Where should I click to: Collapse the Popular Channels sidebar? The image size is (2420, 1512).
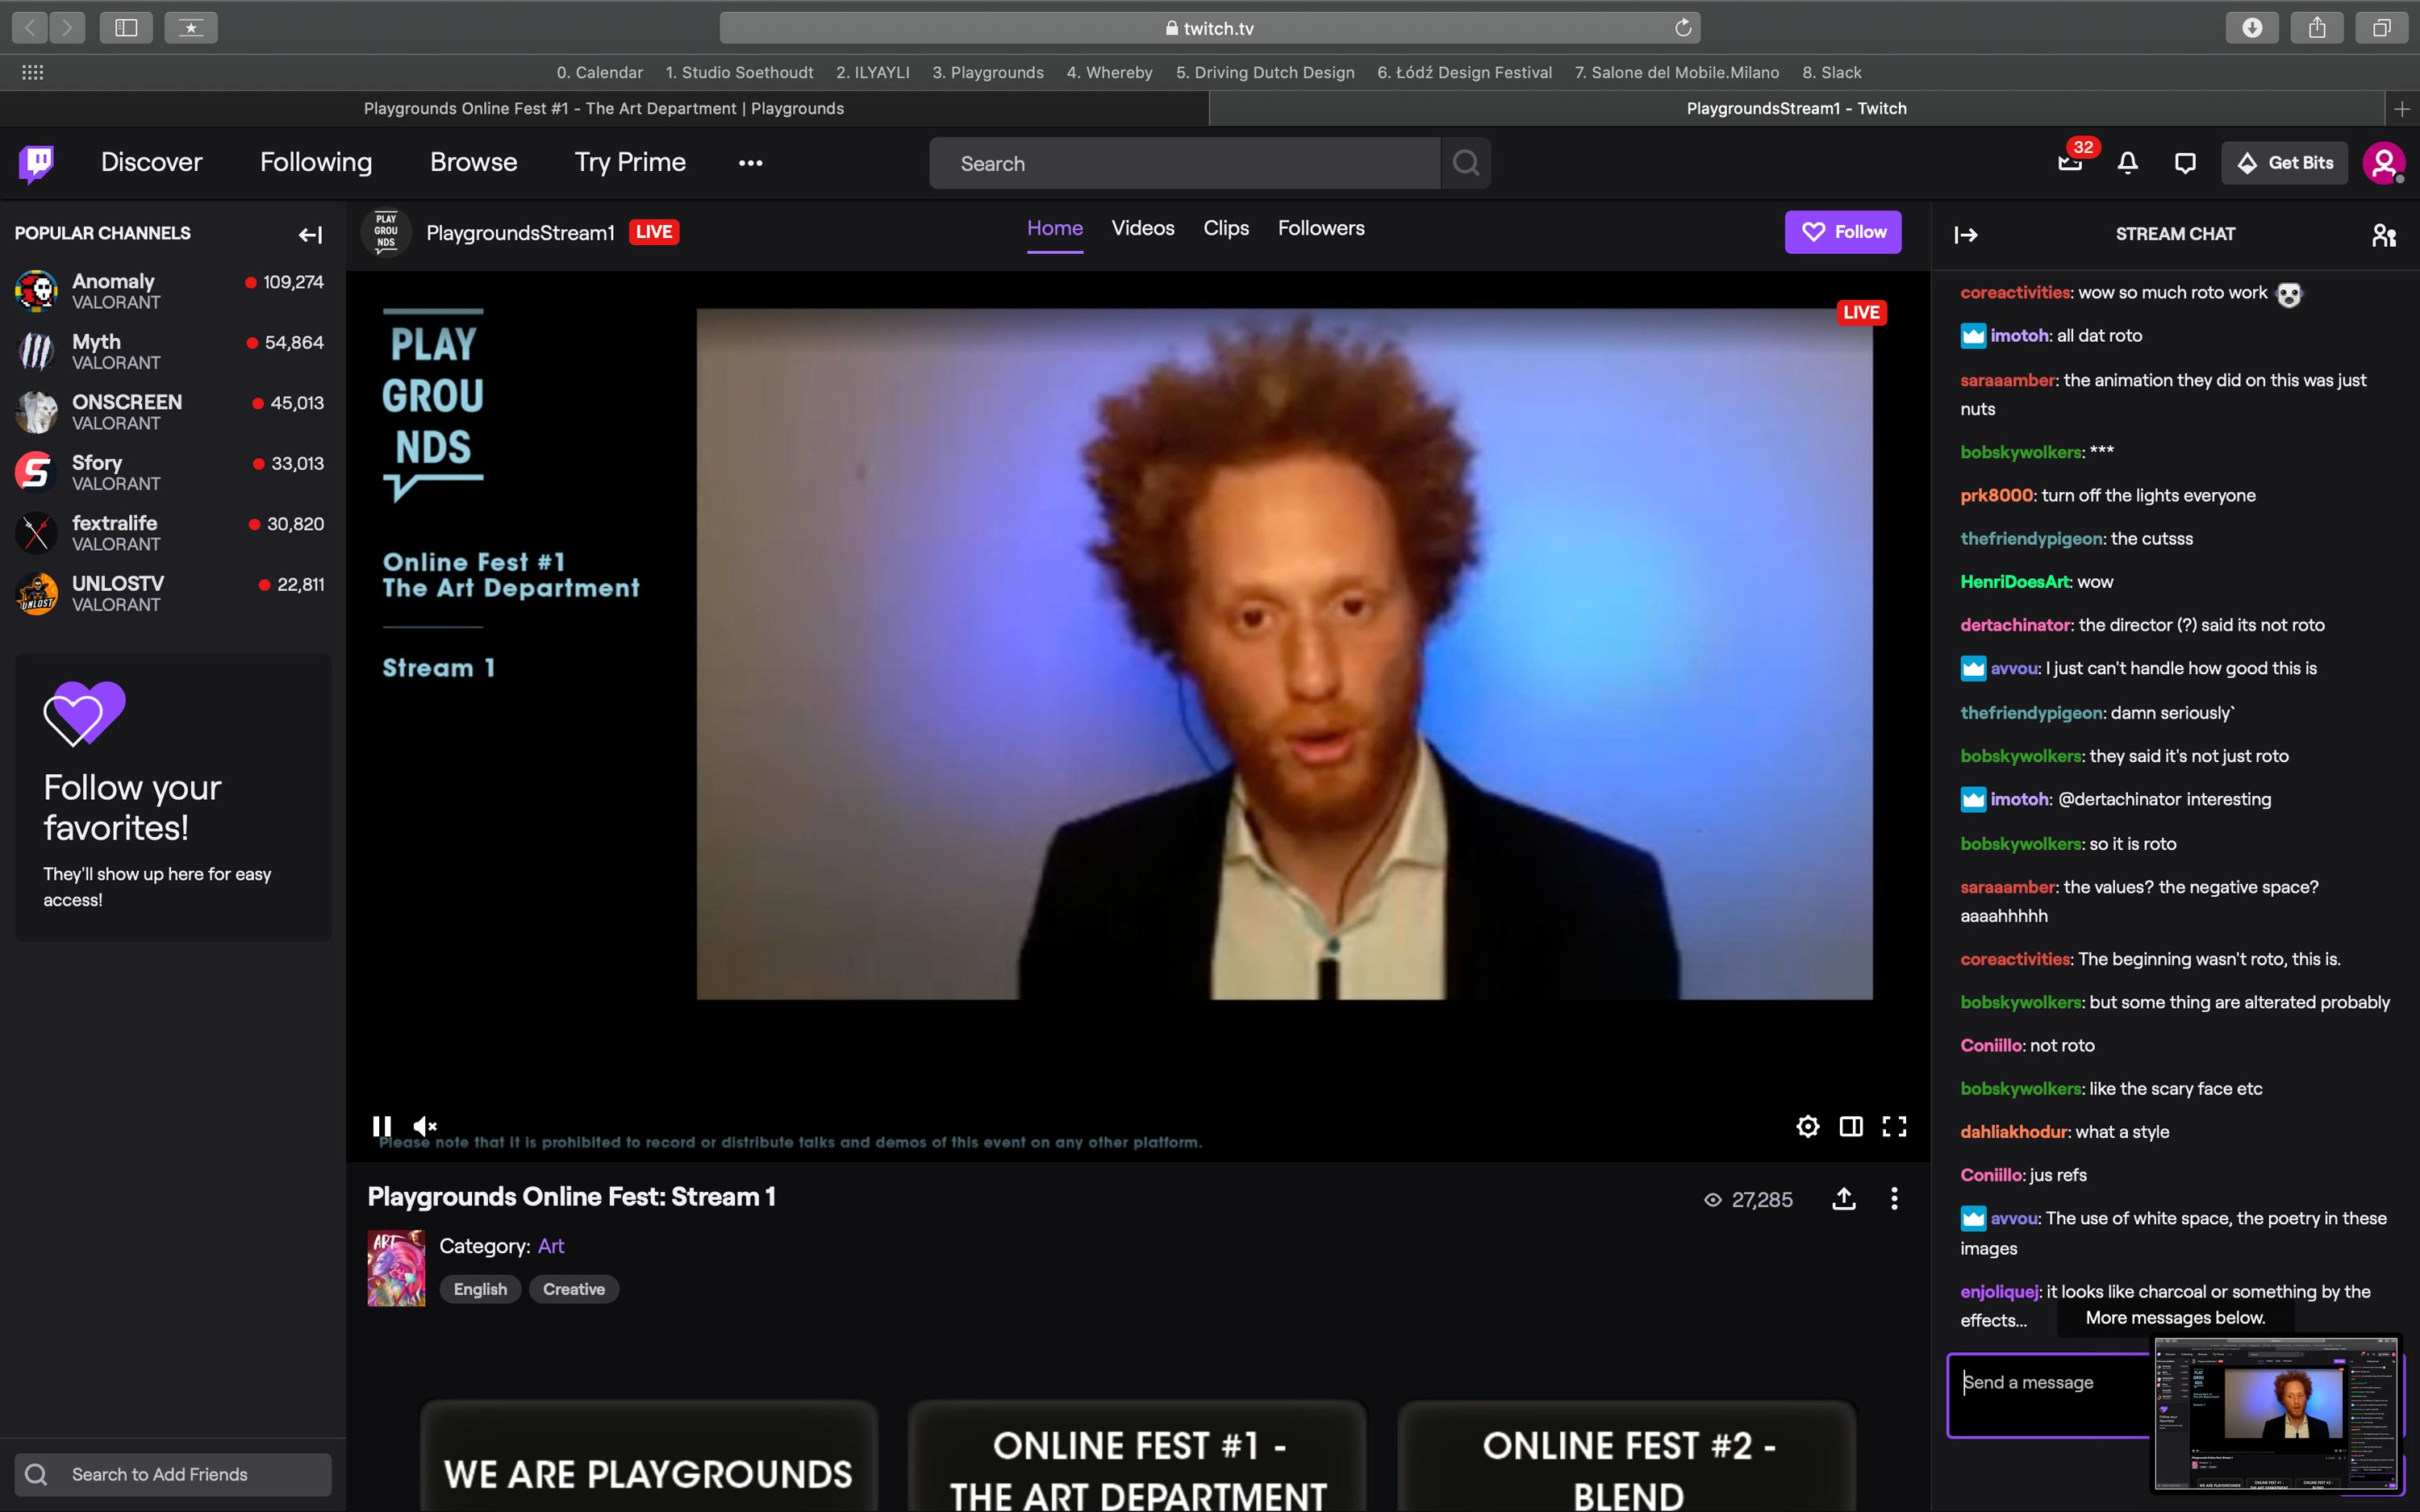point(310,235)
